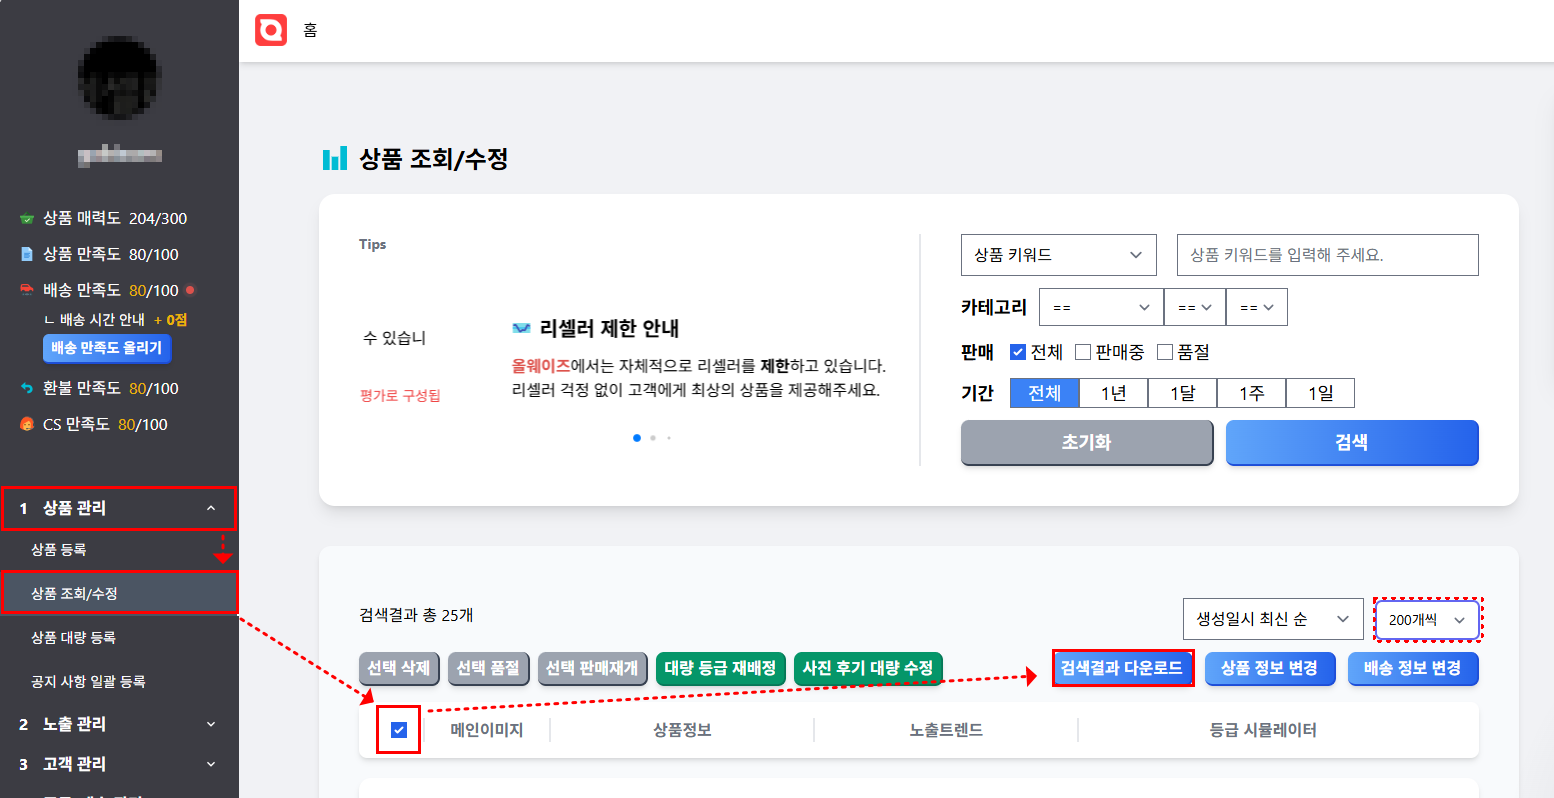Click the 상품 만족도 document icon

point(27,255)
